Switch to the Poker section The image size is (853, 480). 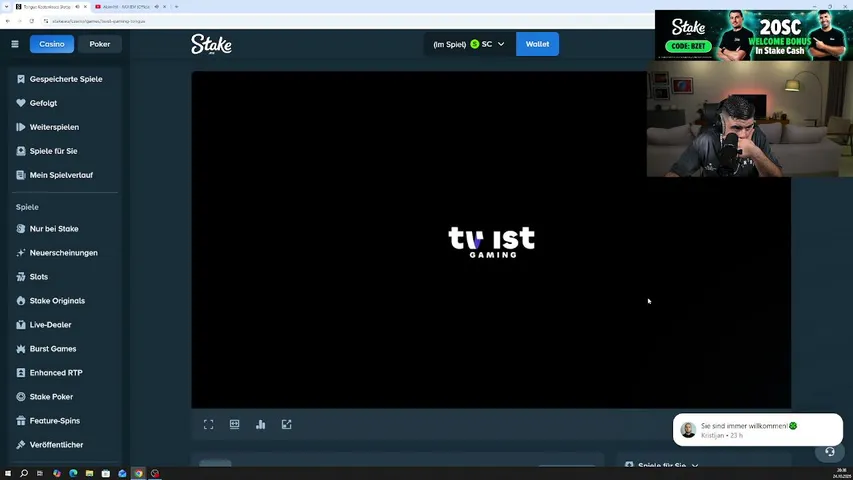tap(100, 44)
